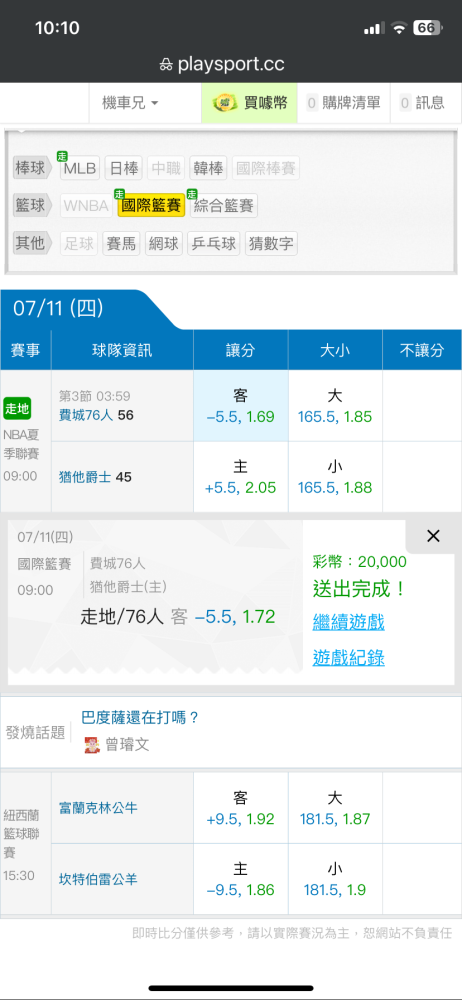Click the 球隊資訊 column header
Image resolution: width=462 pixels, height=1000 pixels.
coord(123,349)
